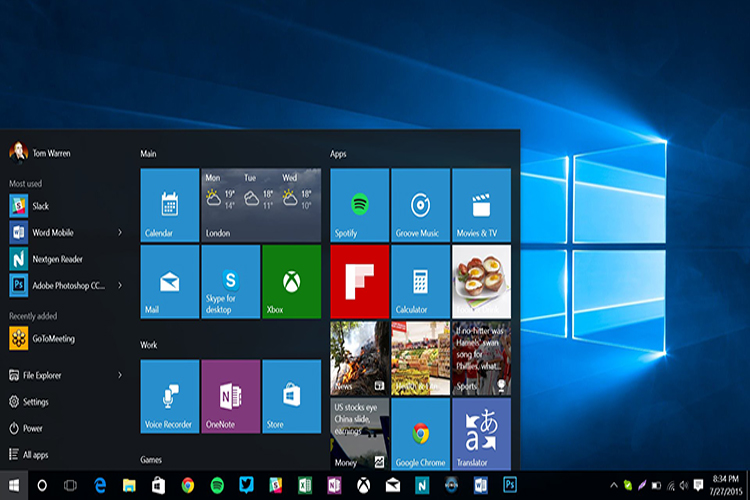Launch the OneNote tile under Work

231,397
